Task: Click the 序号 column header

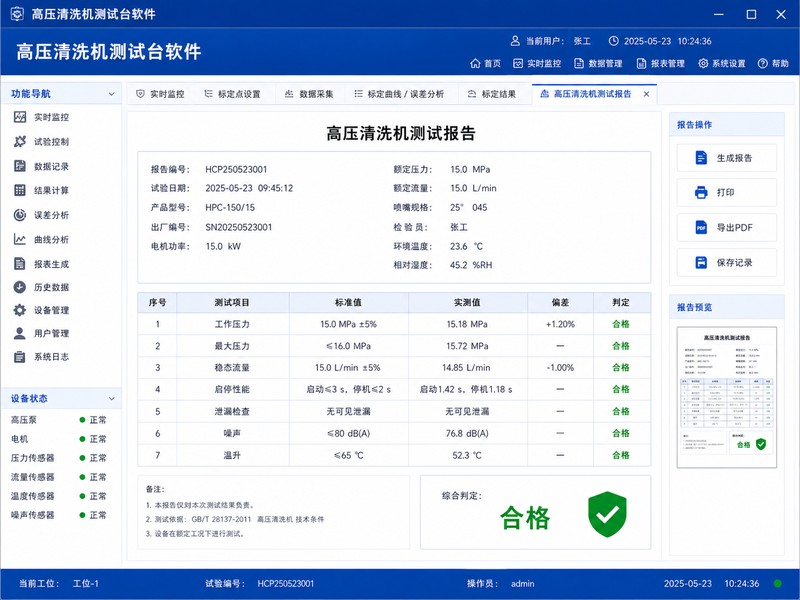Action: click(x=157, y=303)
